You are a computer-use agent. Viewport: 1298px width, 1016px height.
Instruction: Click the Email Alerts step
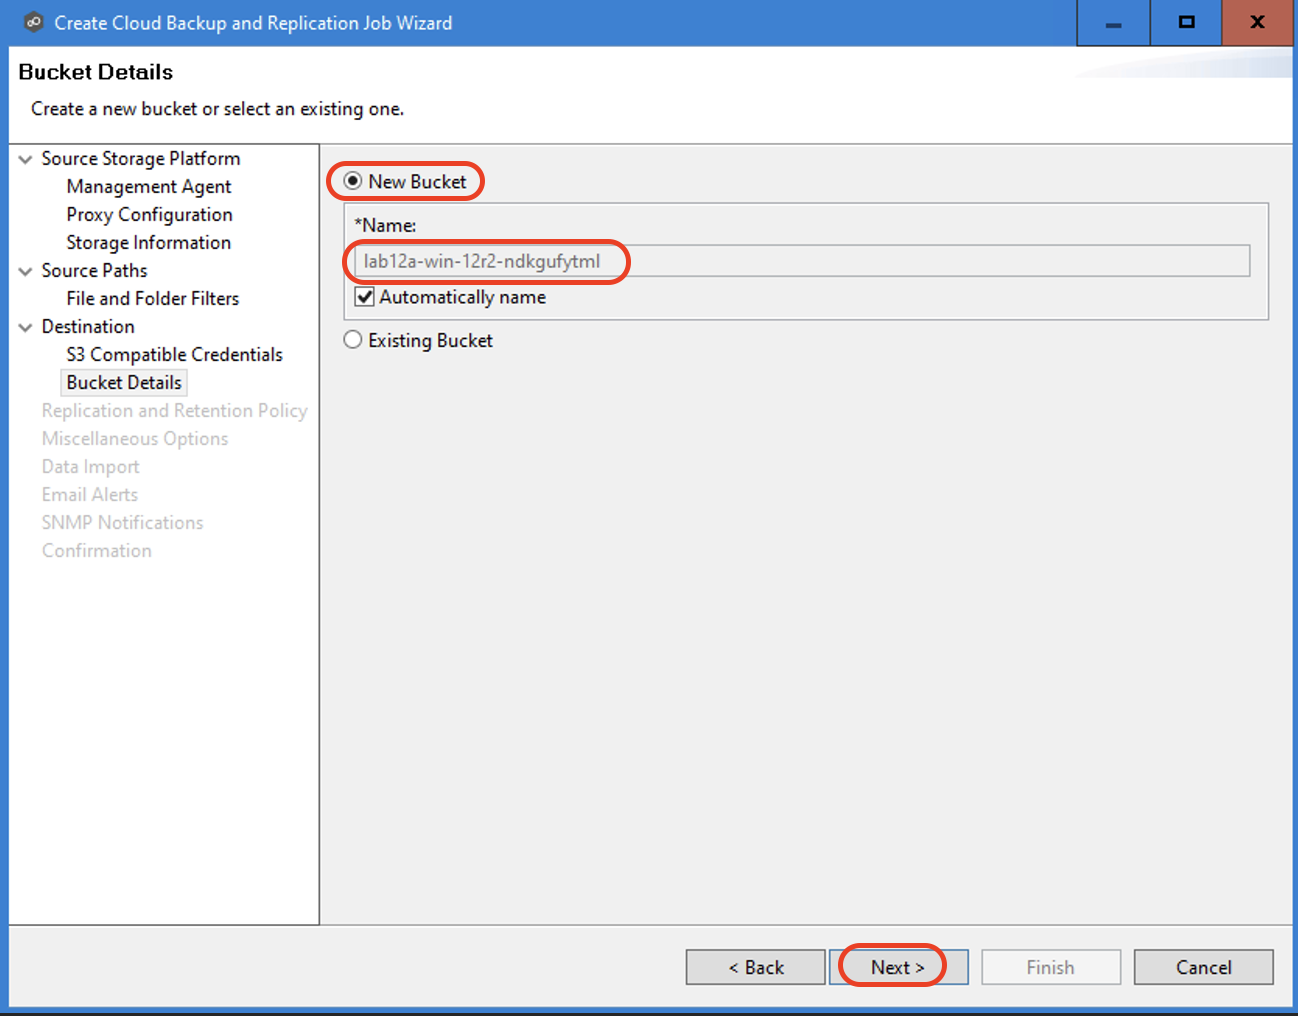(90, 495)
